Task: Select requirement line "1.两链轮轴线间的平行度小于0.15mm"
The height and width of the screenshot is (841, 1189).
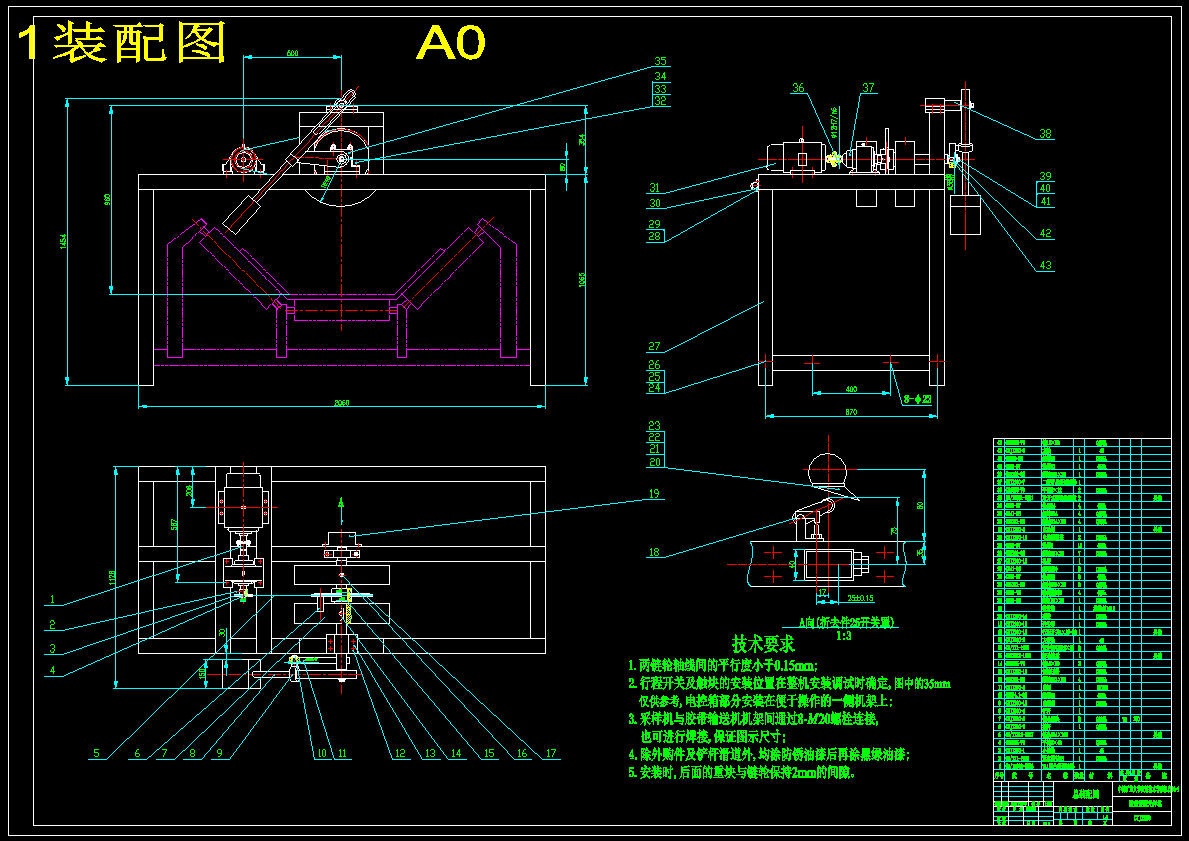Action: tap(722, 666)
